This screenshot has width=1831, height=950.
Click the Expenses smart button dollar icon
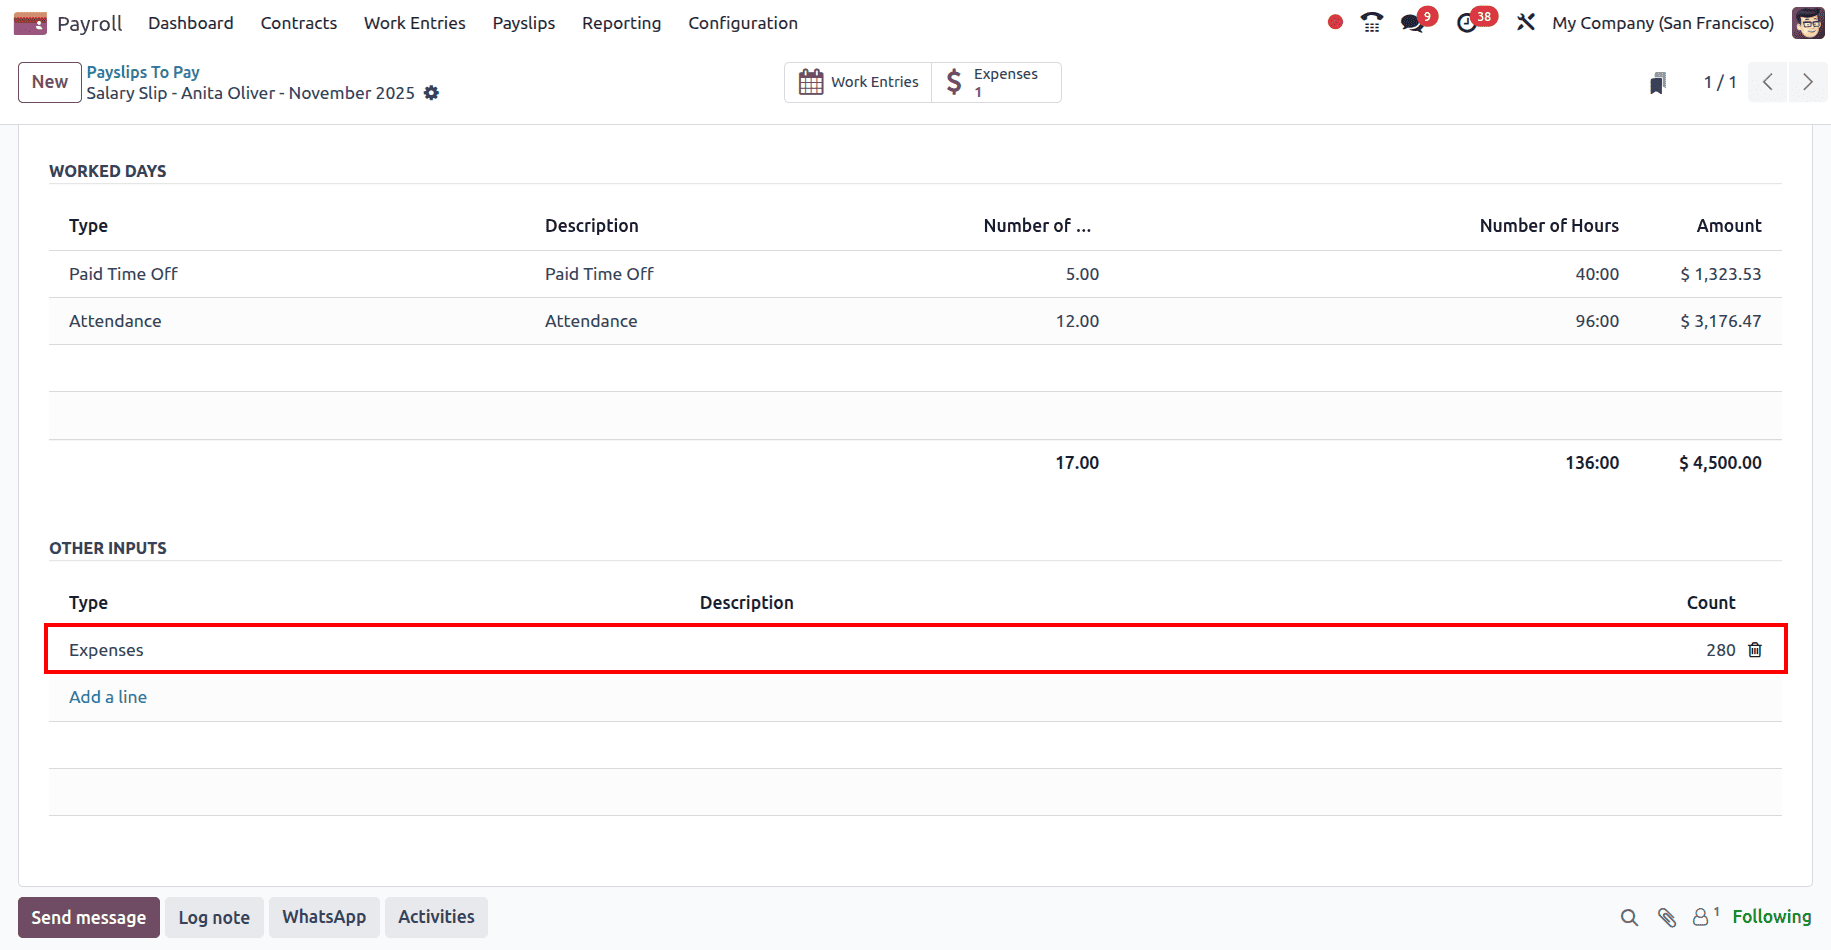point(953,81)
